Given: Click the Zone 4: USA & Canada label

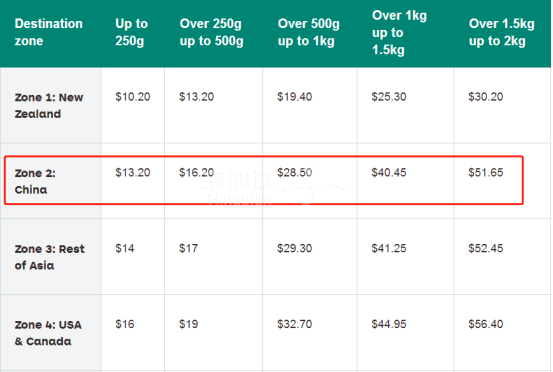Looking at the screenshot, I should [48, 333].
